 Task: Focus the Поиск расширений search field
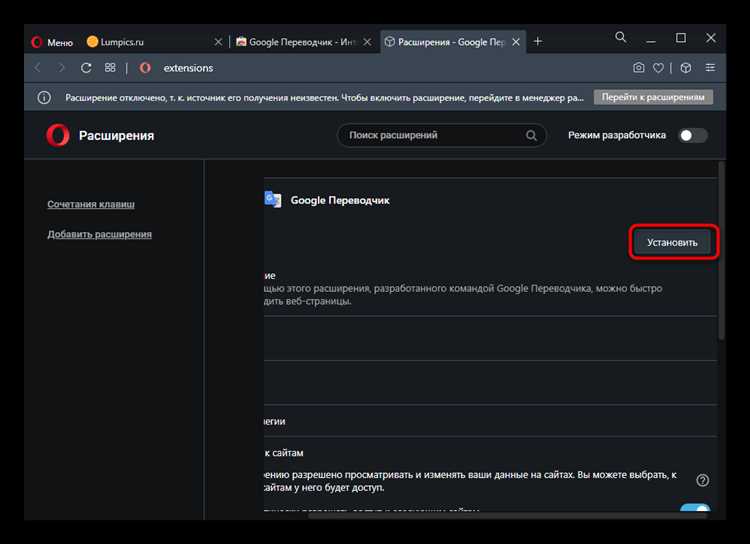click(x=441, y=135)
